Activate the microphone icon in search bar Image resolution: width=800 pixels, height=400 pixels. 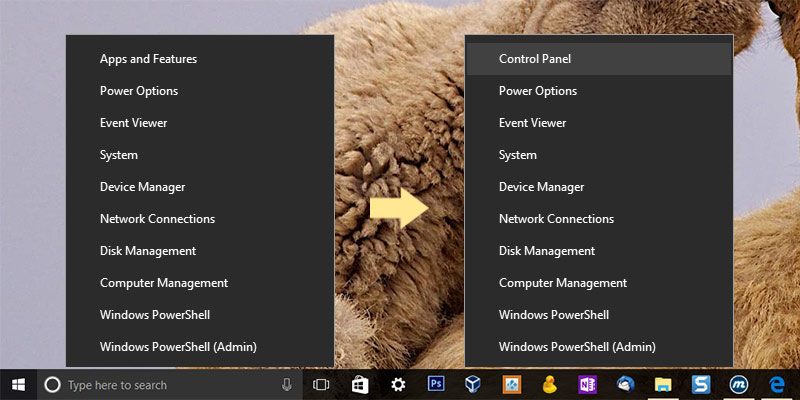tap(287, 385)
